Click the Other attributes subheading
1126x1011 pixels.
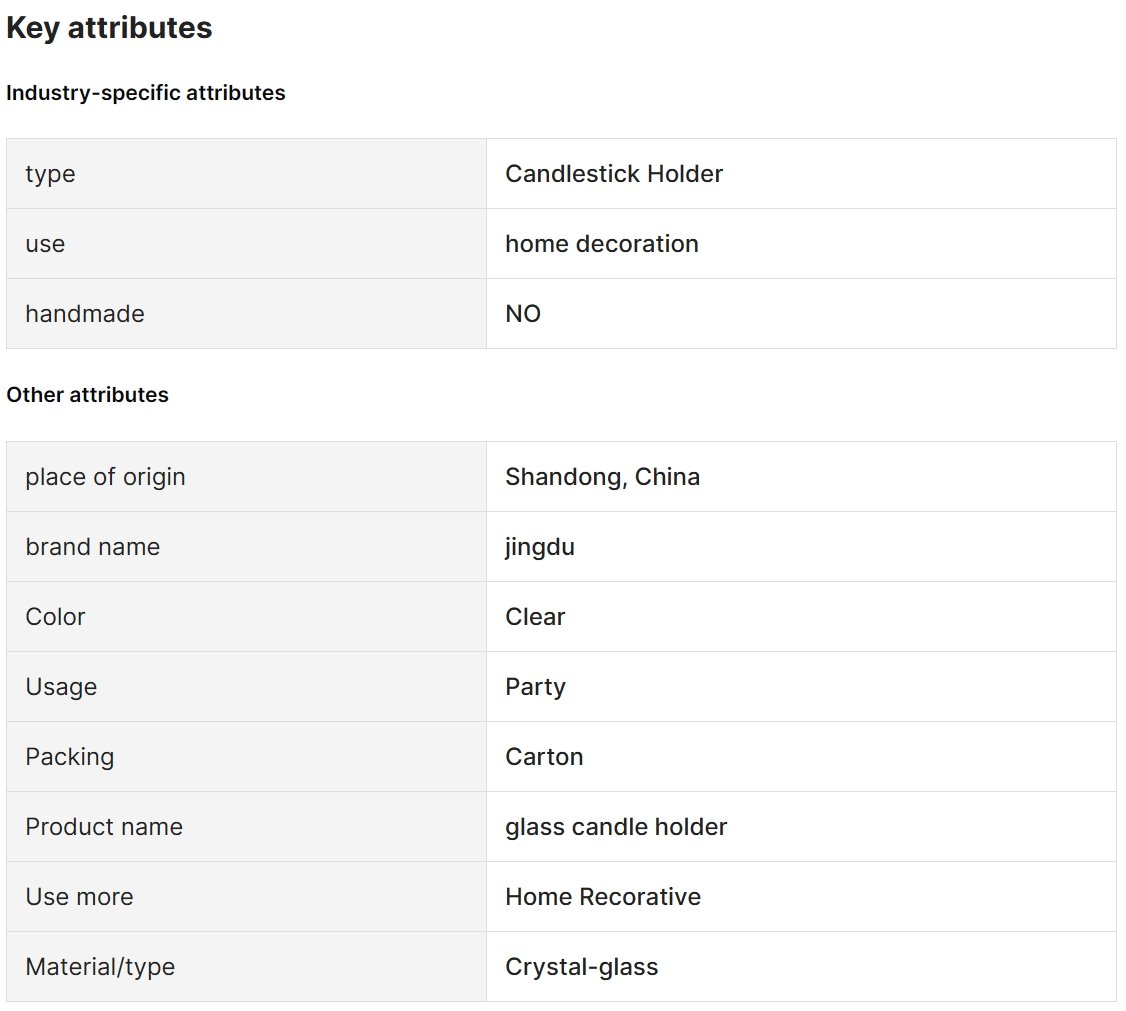88,394
